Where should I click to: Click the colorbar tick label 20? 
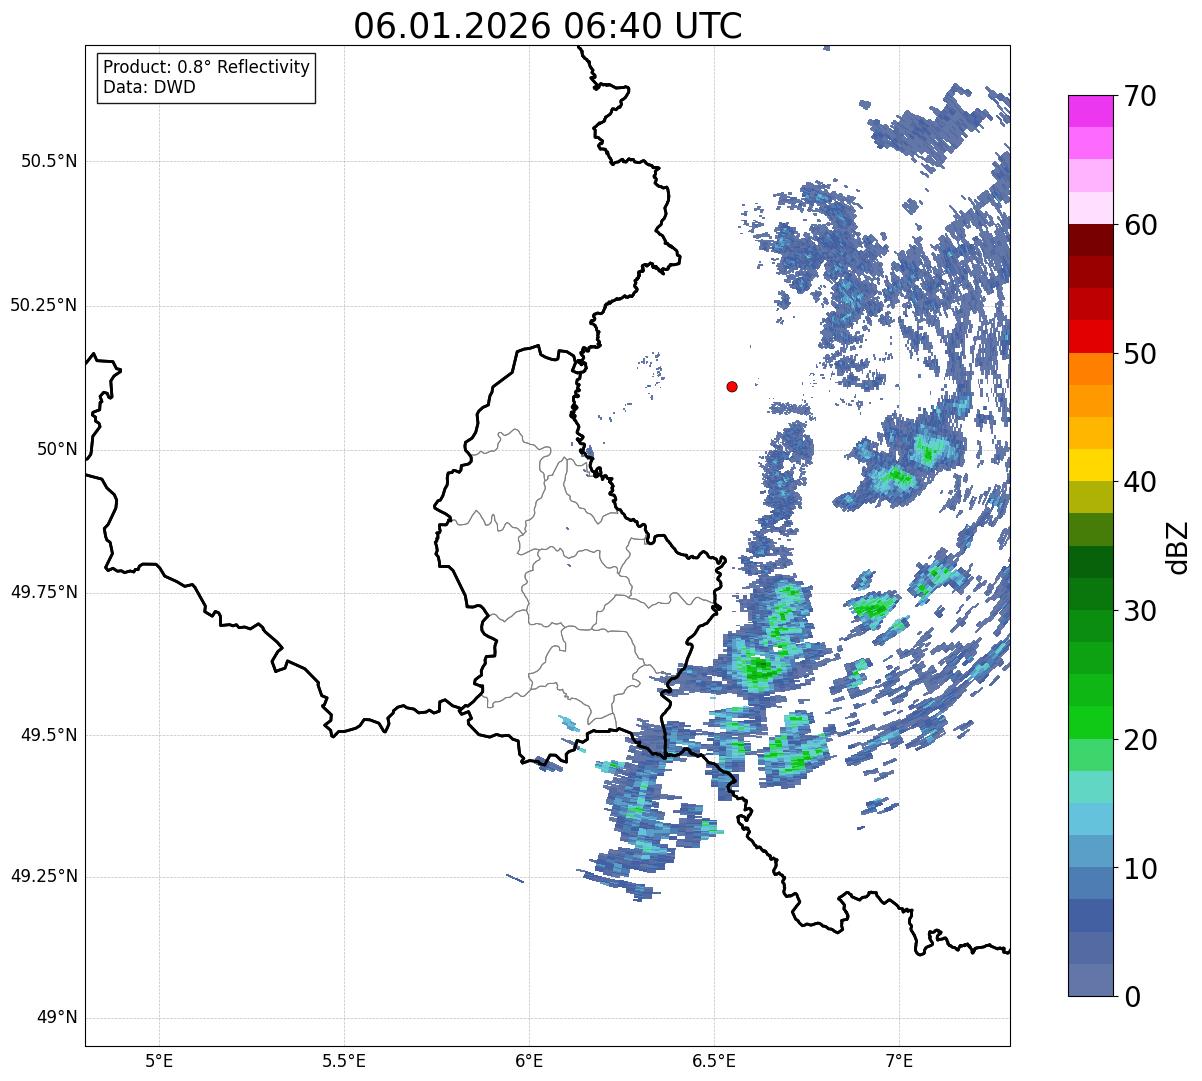click(x=1140, y=740)
